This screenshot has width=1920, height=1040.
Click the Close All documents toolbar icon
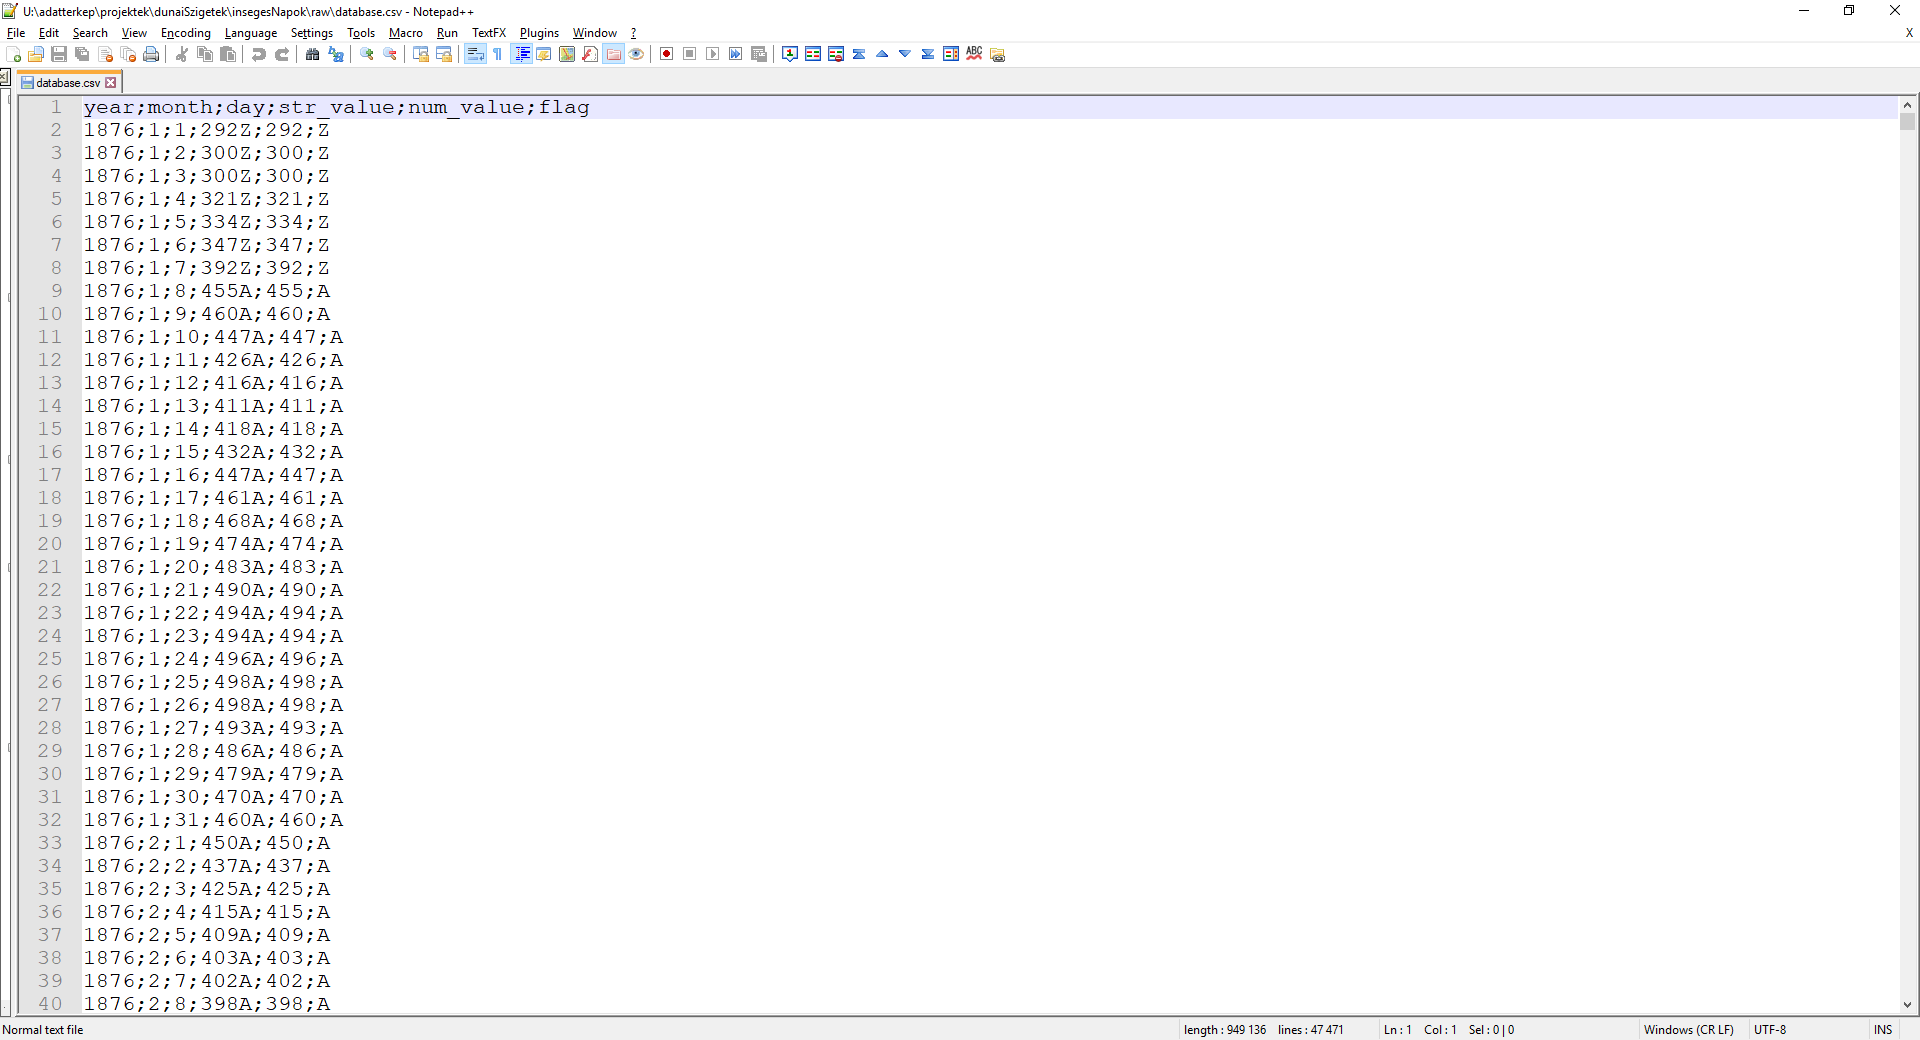pyautogui.click(x=128, y=54)
